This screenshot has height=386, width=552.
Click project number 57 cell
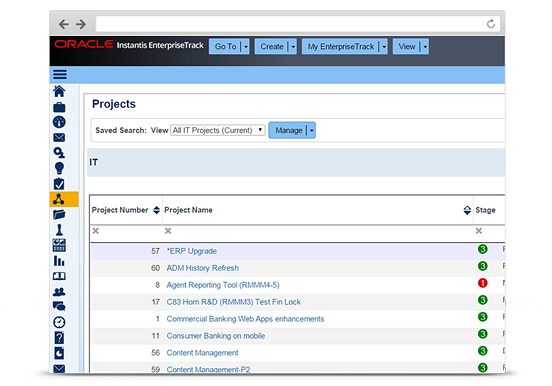pos(156,251)
